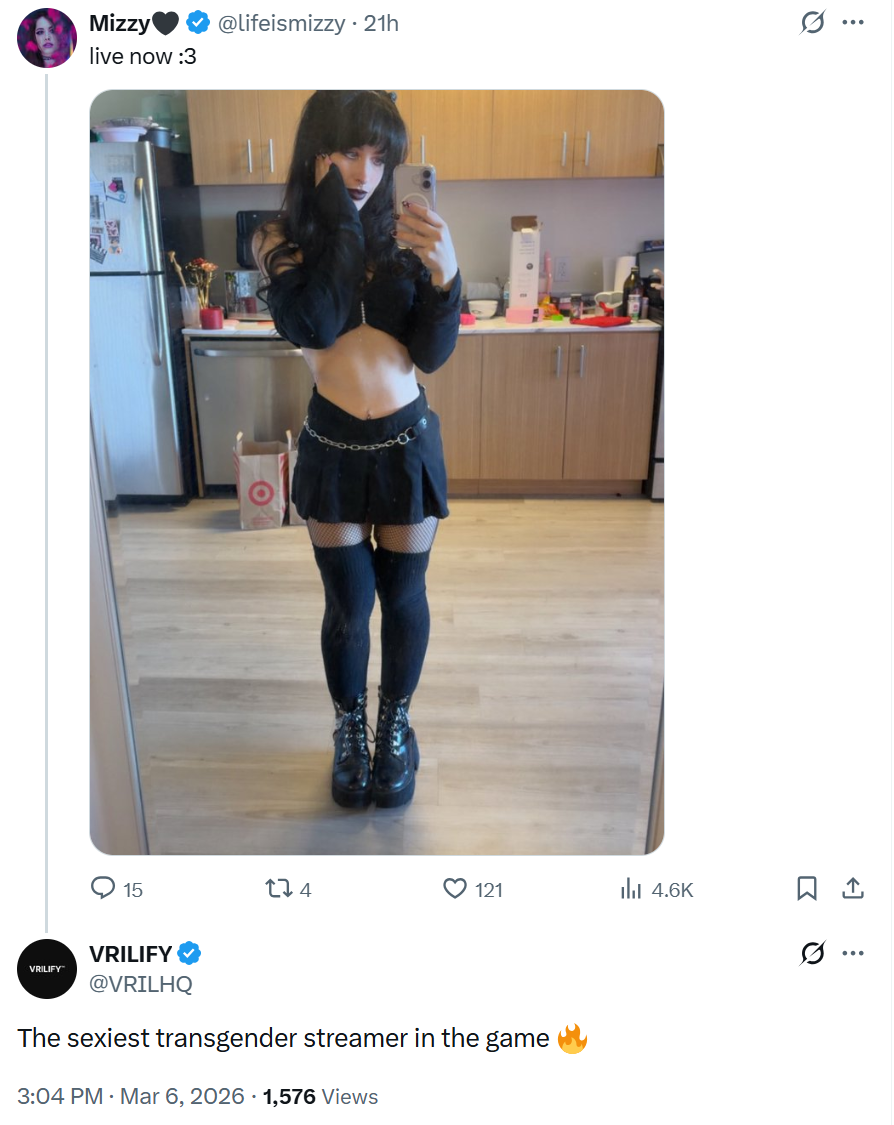Screen dimensions: 894x1125
Task: Open the @lifeismizzy handle link
Action: click(282, 24)
